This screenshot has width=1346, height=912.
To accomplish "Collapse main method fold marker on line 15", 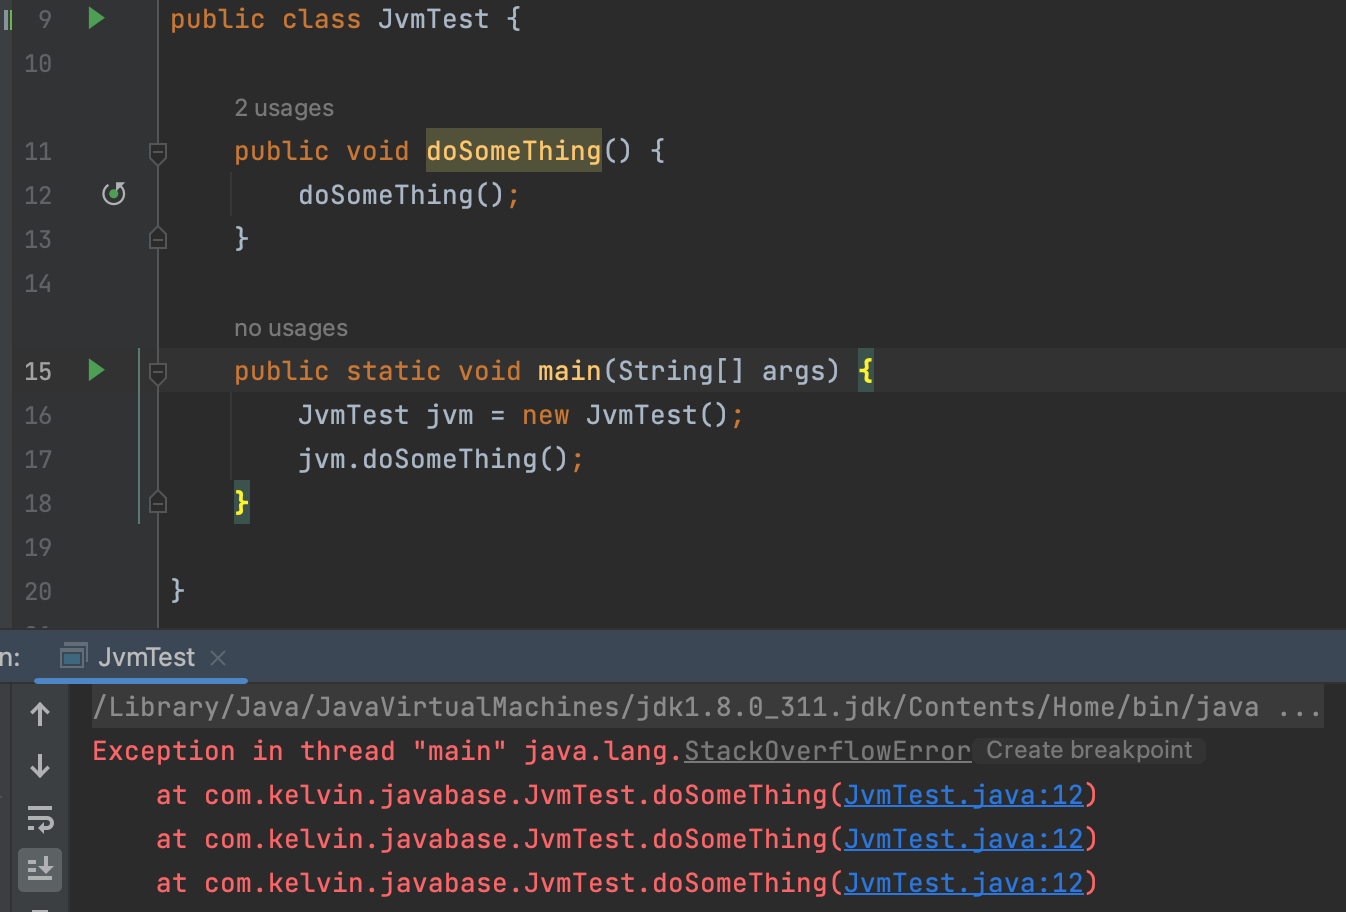I will (158, 372).
